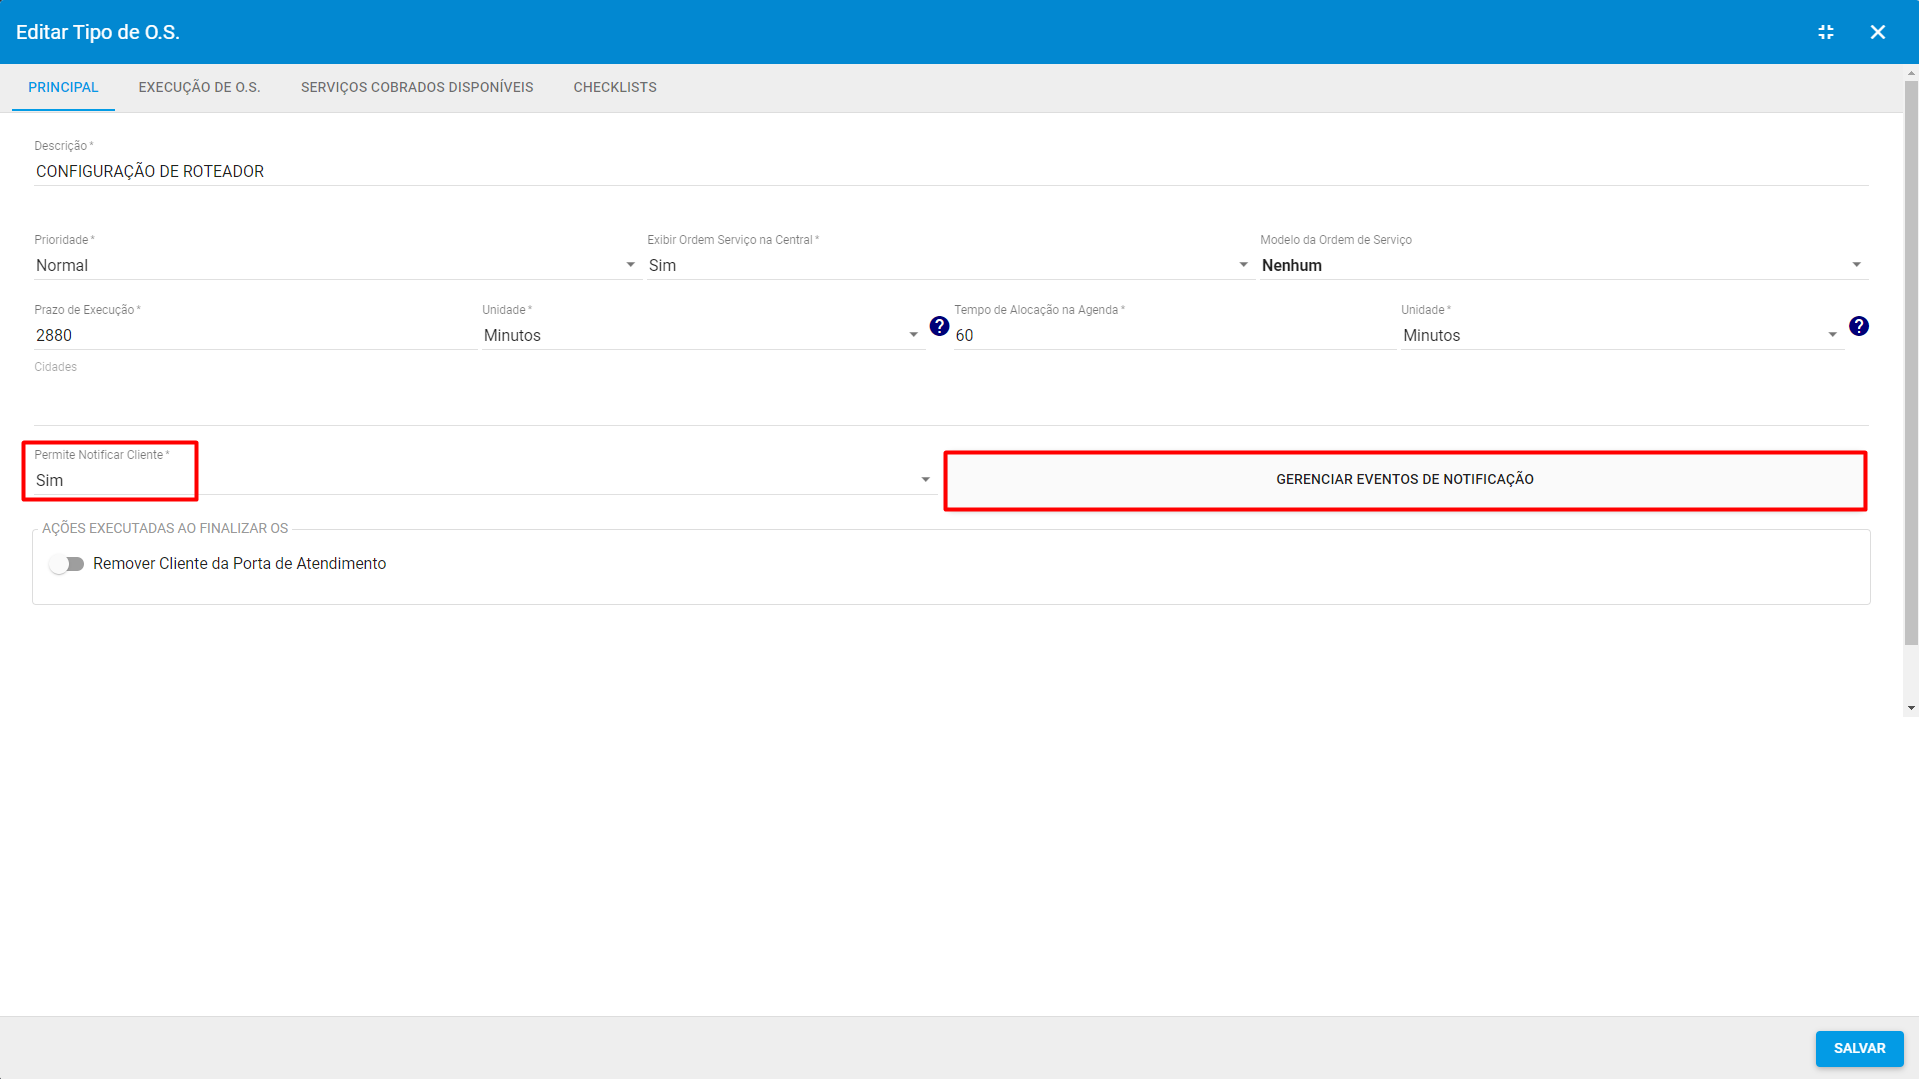The image size is (1919, 1079).
Task: Open the Checklists tab
Action: (615, 87)
